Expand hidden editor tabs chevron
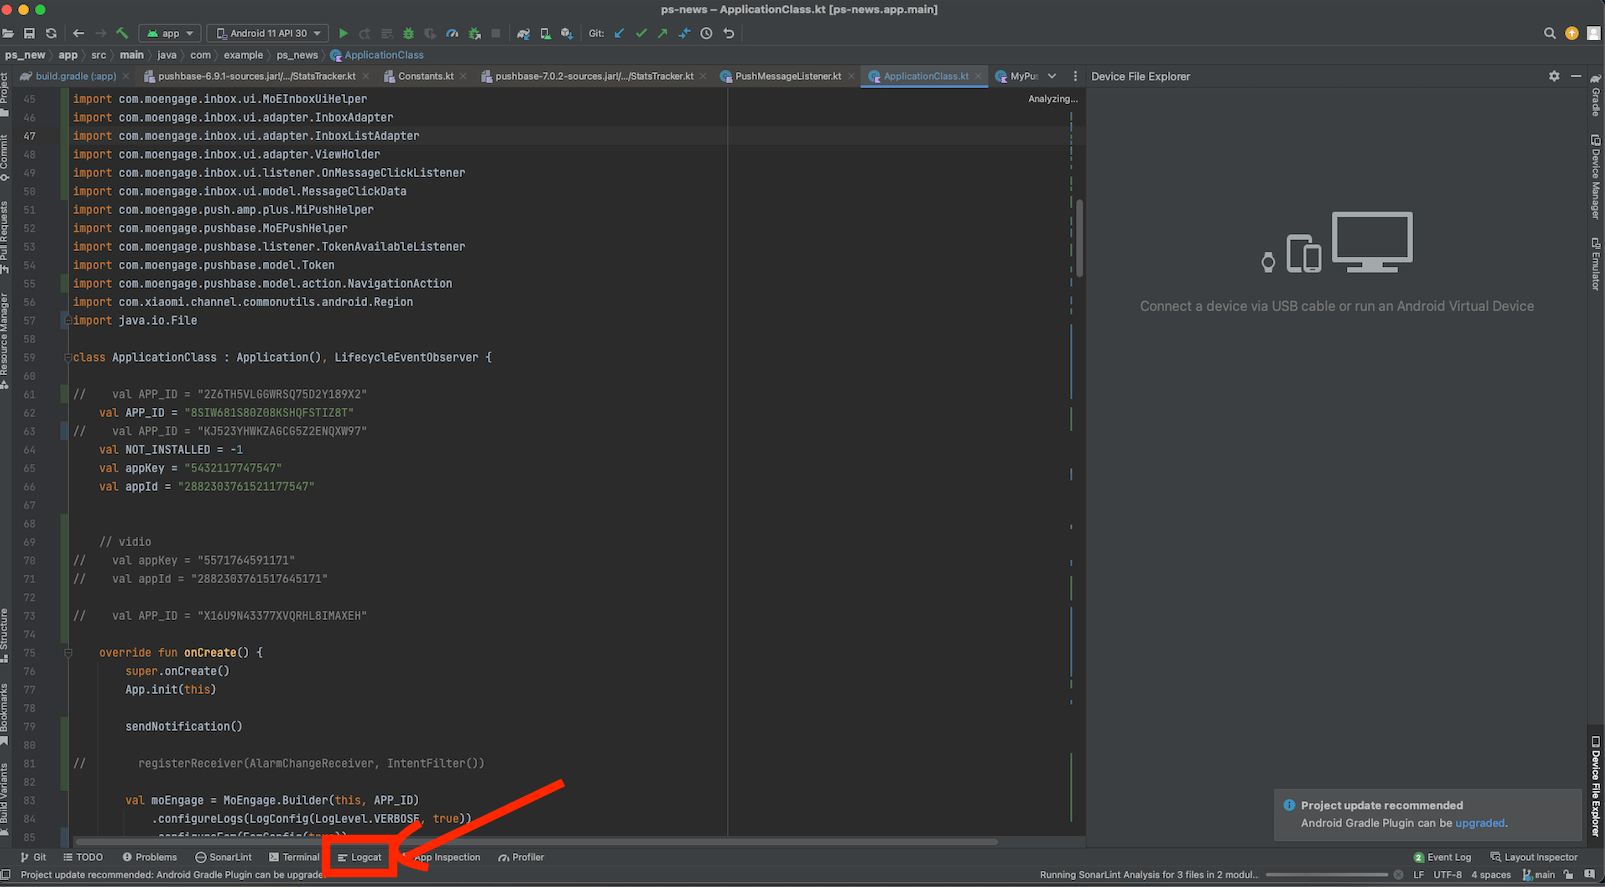The width and height of the screenshot is (1605, 887). tap(1052, 76)
